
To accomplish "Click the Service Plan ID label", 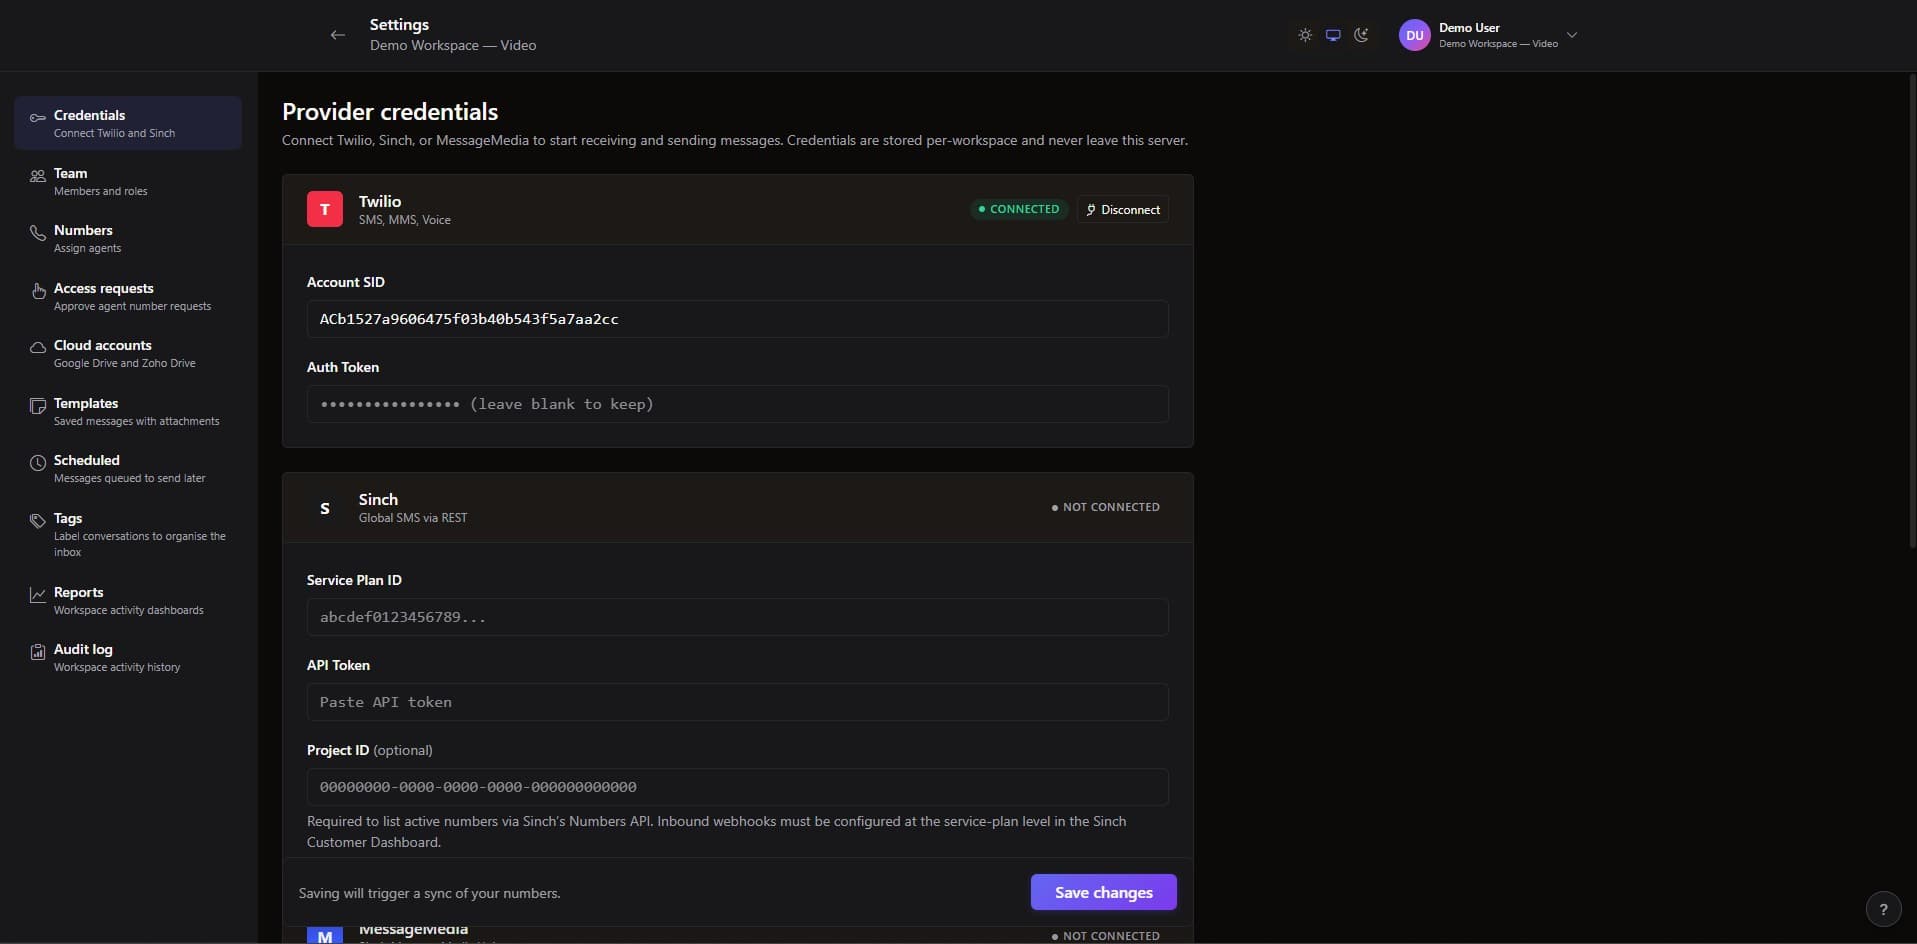I will (354, 580).
